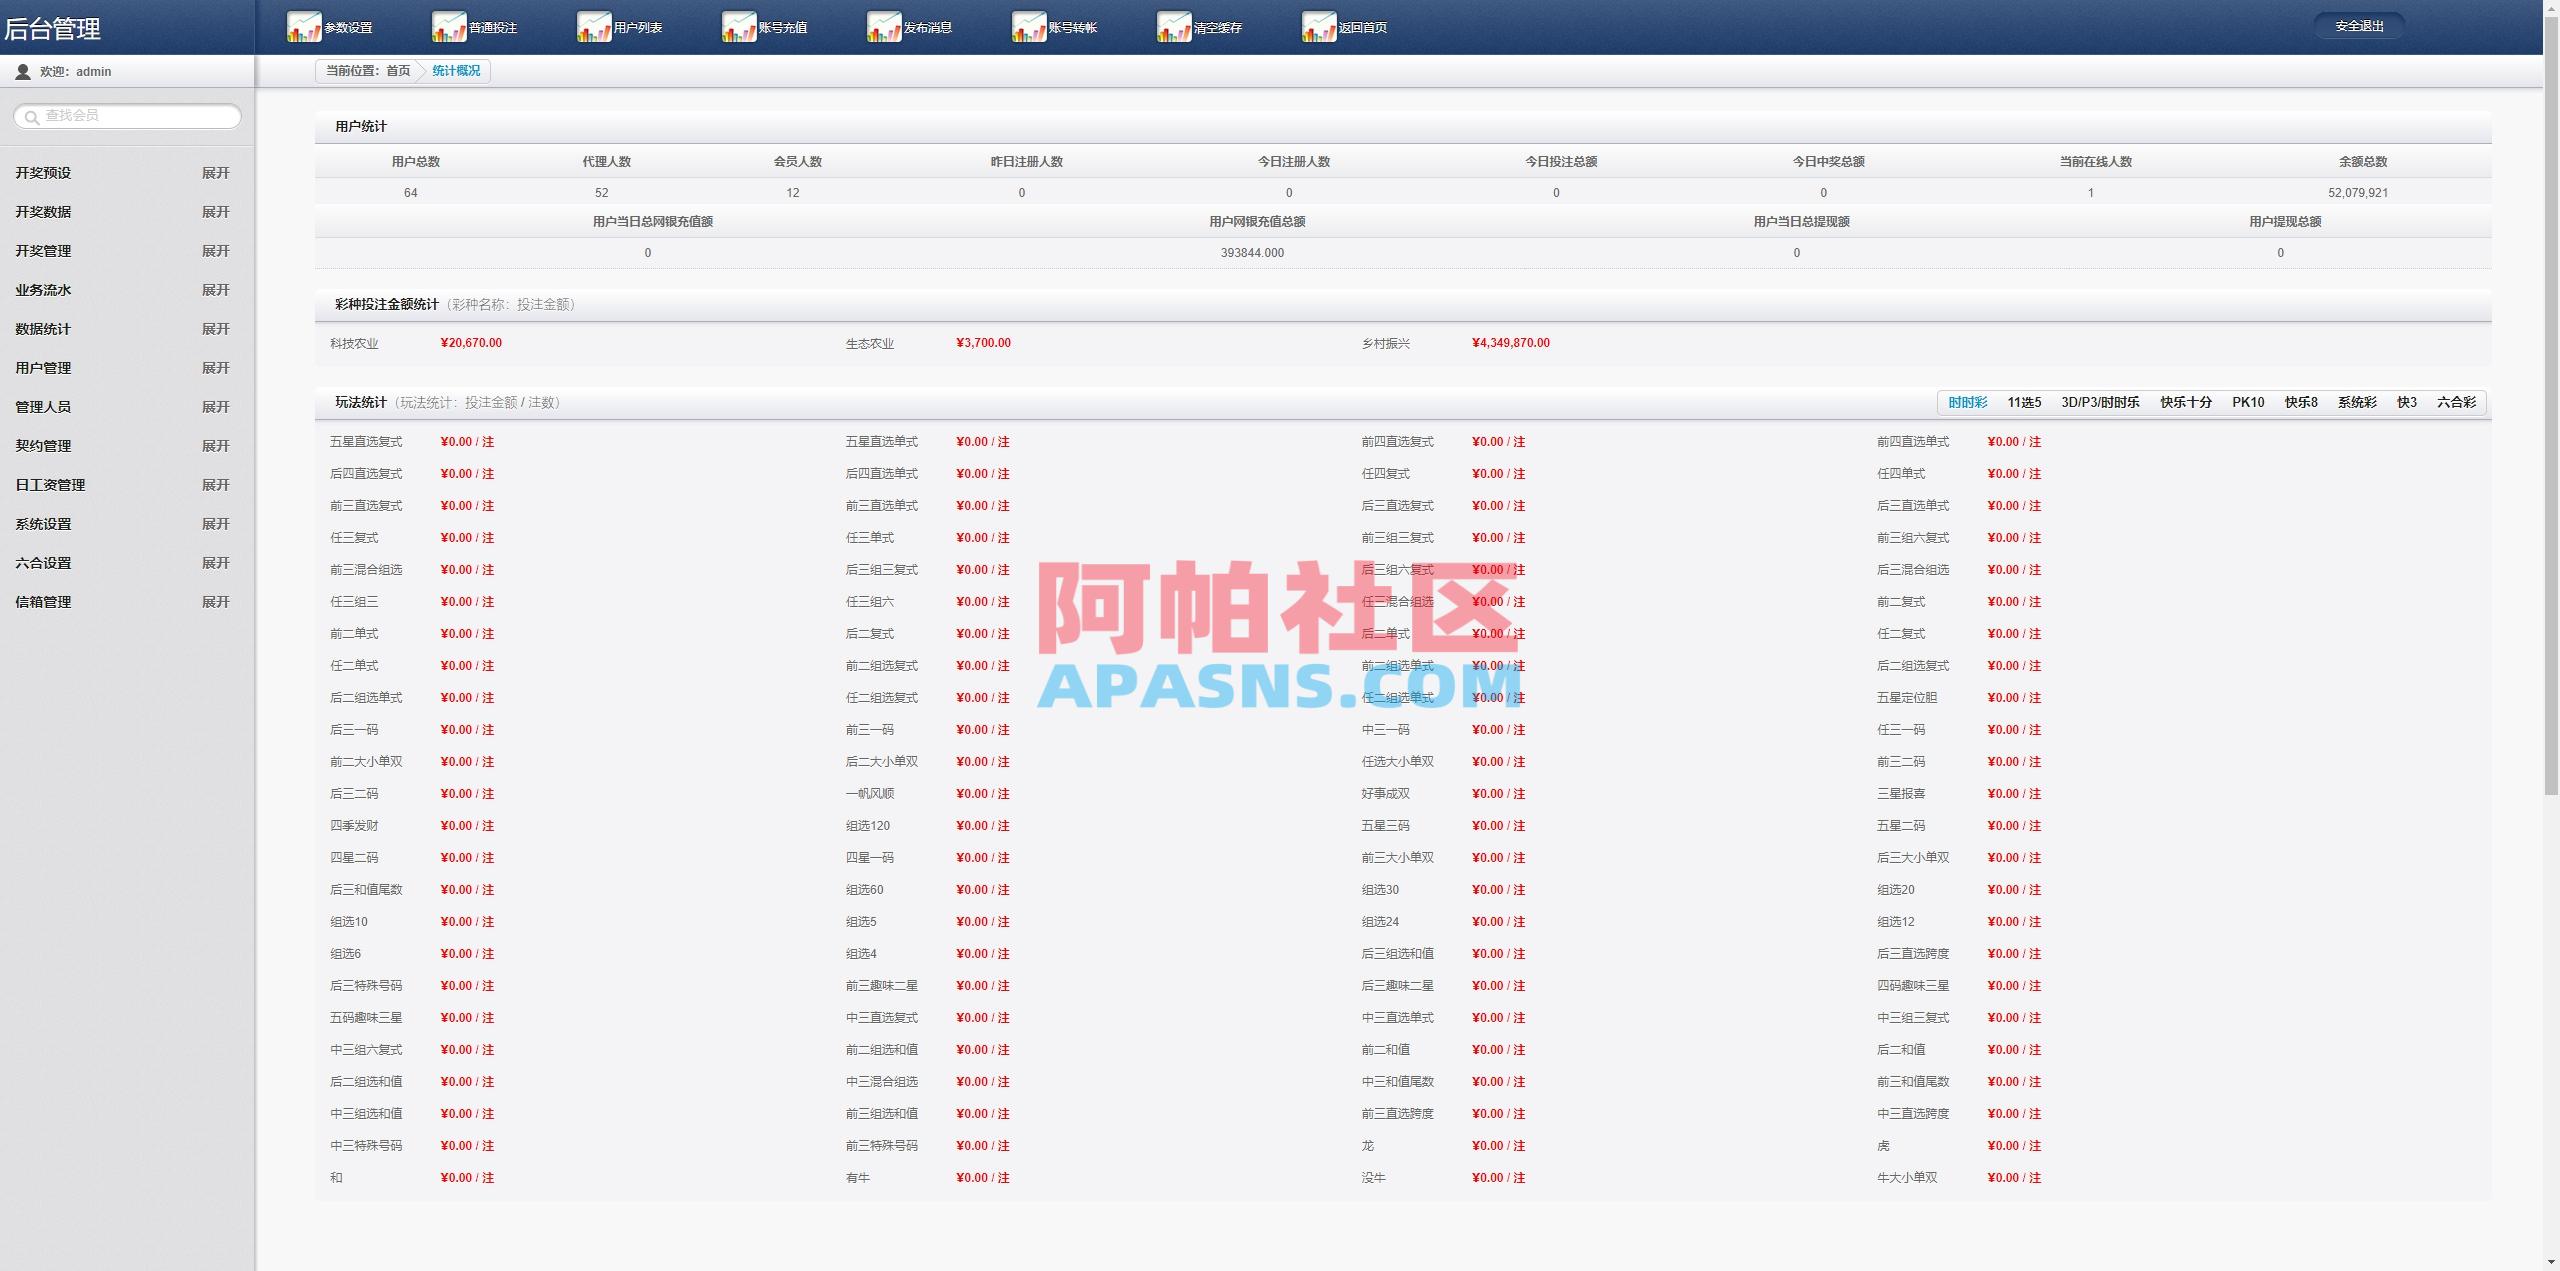The width and height of the screenshot is (2560, 1271).
Task: Click the admin user profile icon
Action: point(20,70)
